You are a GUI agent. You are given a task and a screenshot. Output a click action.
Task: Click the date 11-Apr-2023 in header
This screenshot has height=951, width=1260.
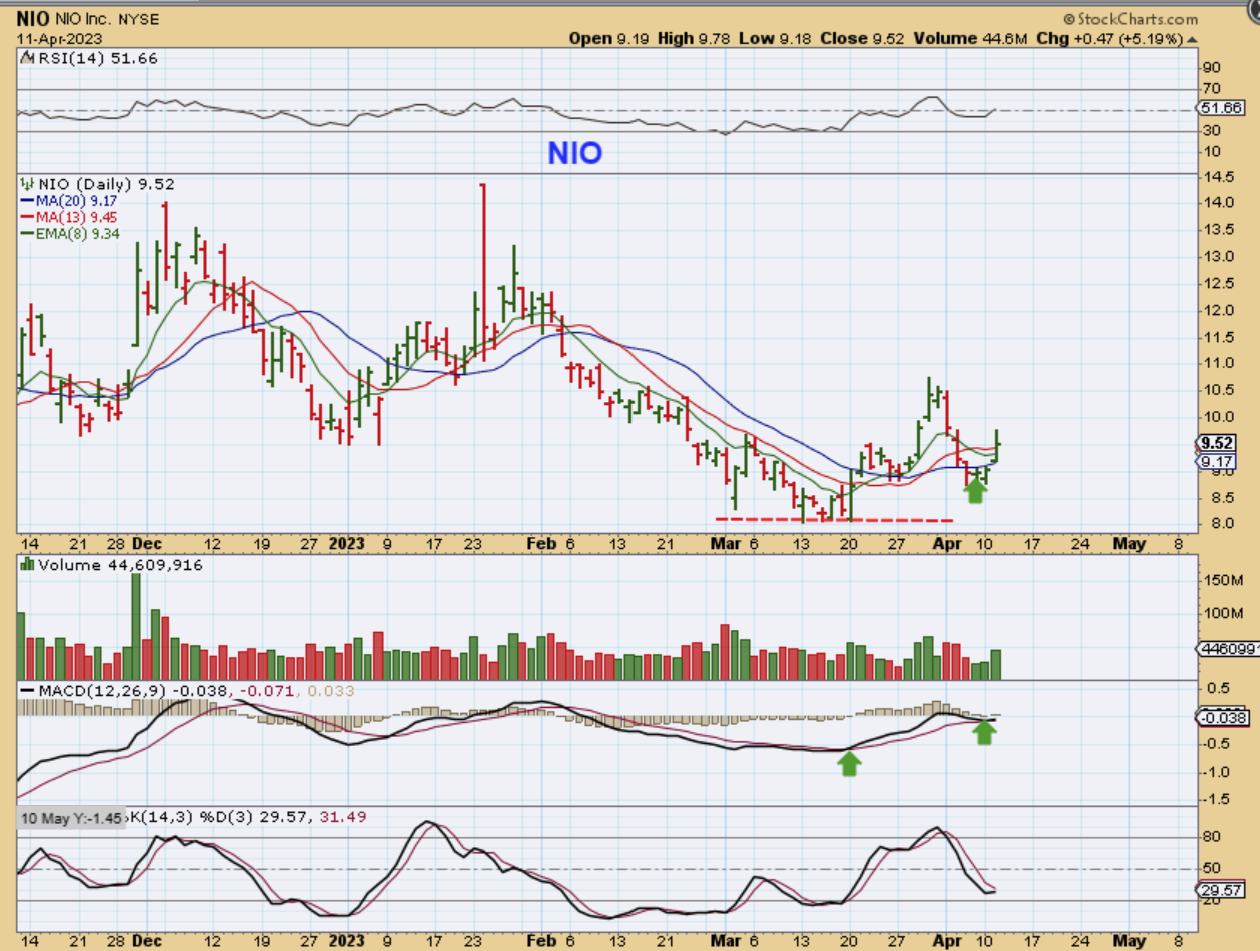coord(57,38)
